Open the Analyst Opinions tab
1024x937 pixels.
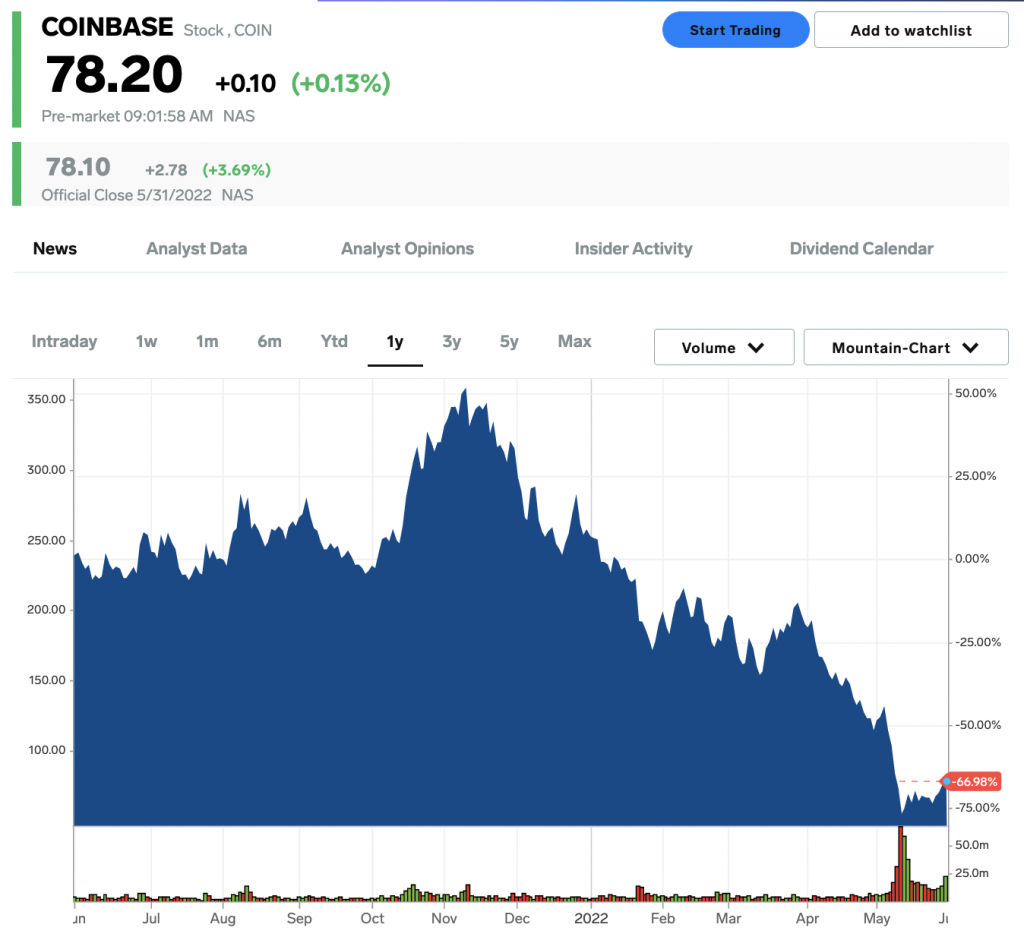click(408, 249)
